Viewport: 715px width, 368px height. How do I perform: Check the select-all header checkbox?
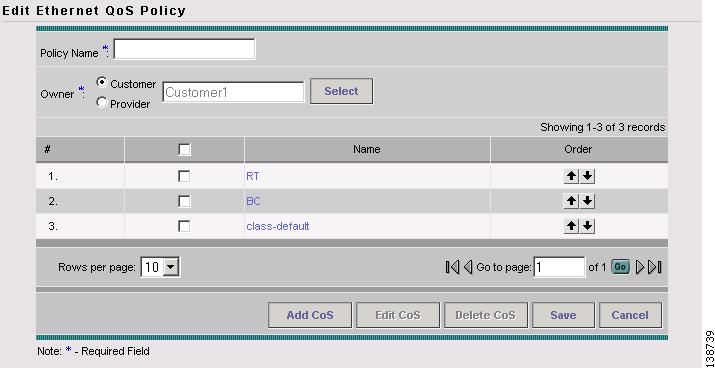[x=184, y=150]
